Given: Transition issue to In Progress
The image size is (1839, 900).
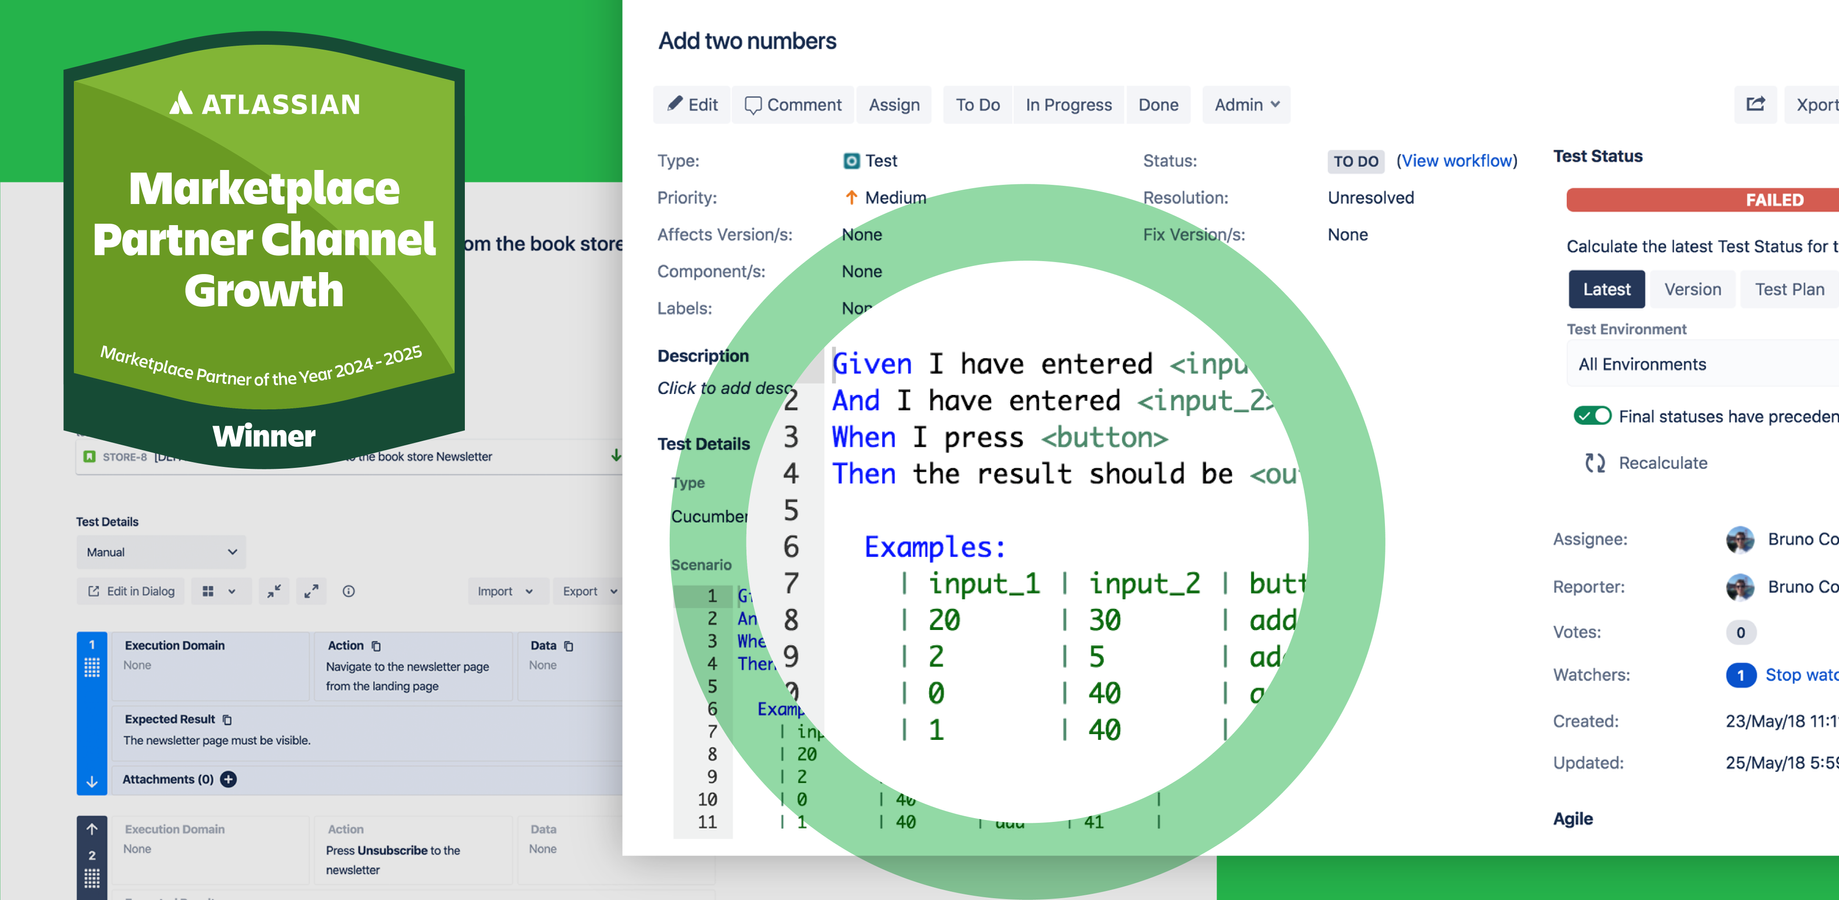Looking at the screenshot, I should click(1068, 105).
